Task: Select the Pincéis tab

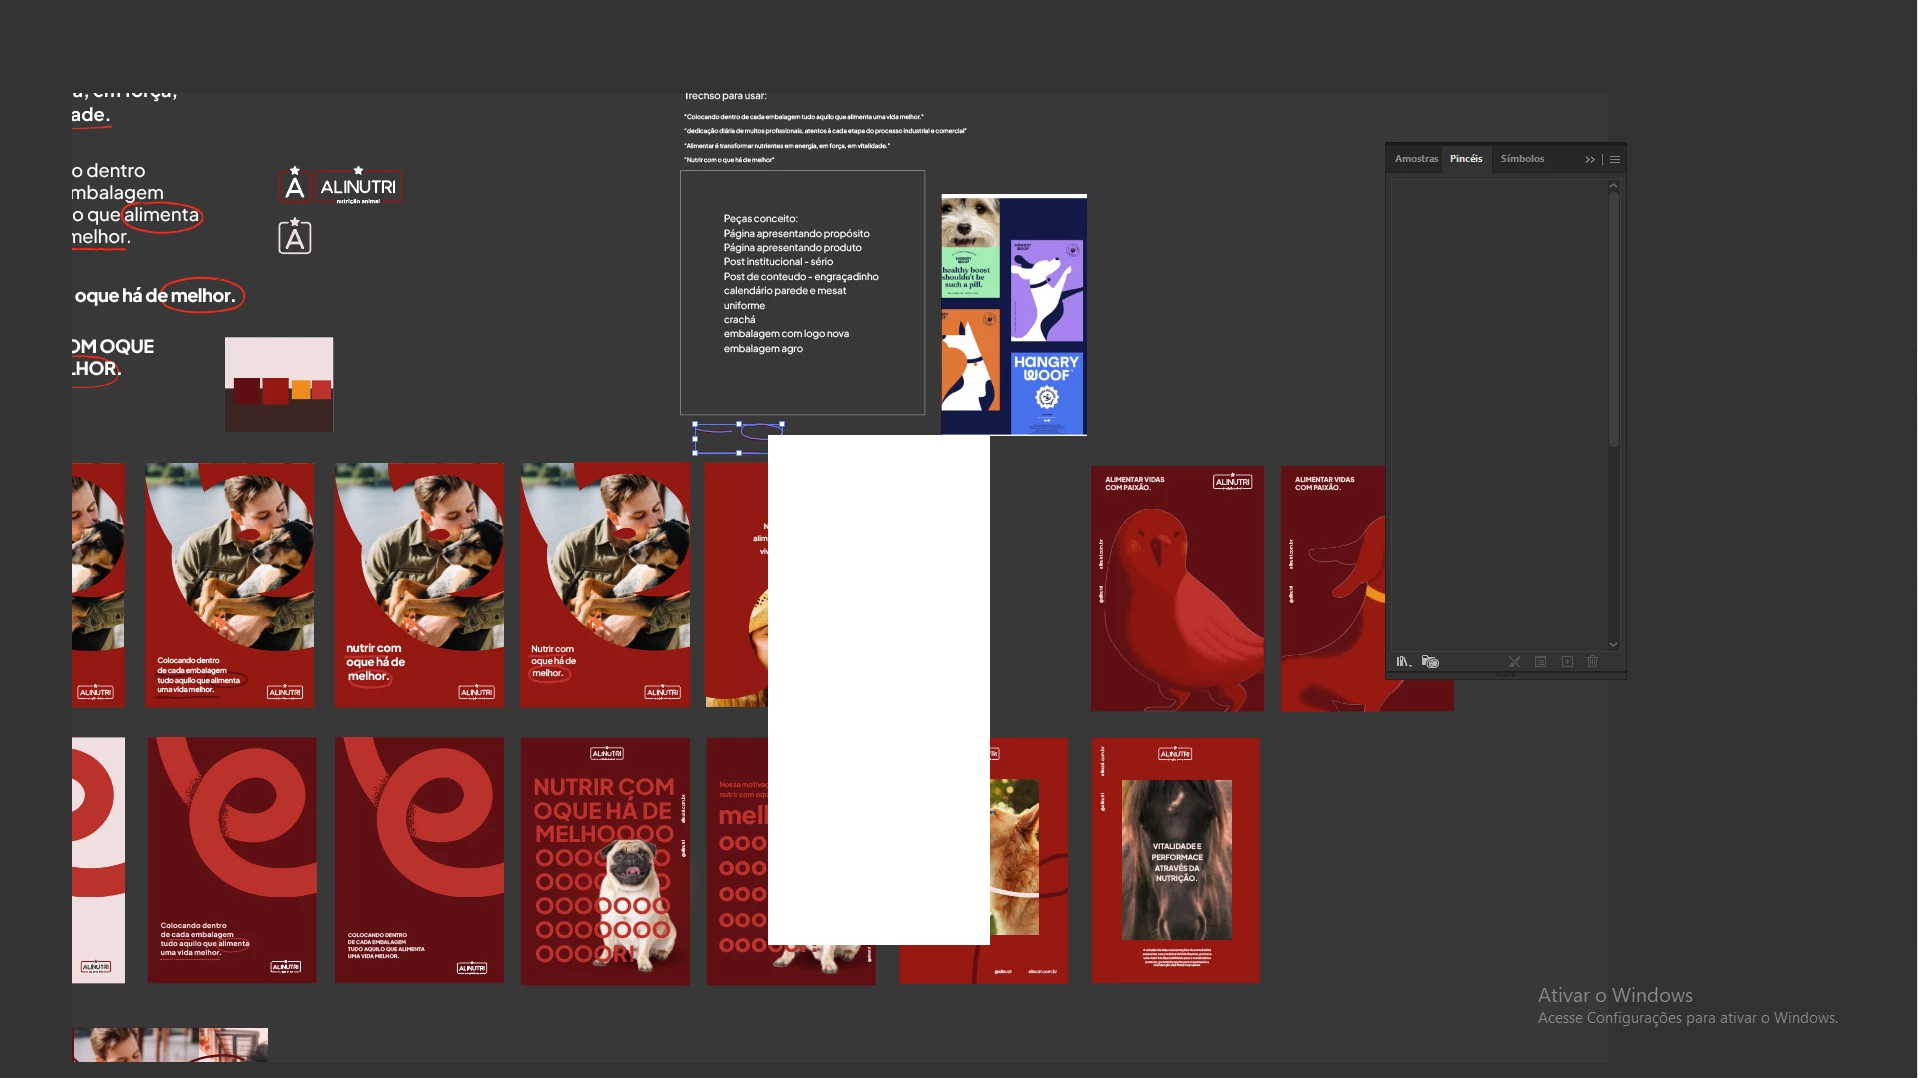Action: tap(1466, 159)
